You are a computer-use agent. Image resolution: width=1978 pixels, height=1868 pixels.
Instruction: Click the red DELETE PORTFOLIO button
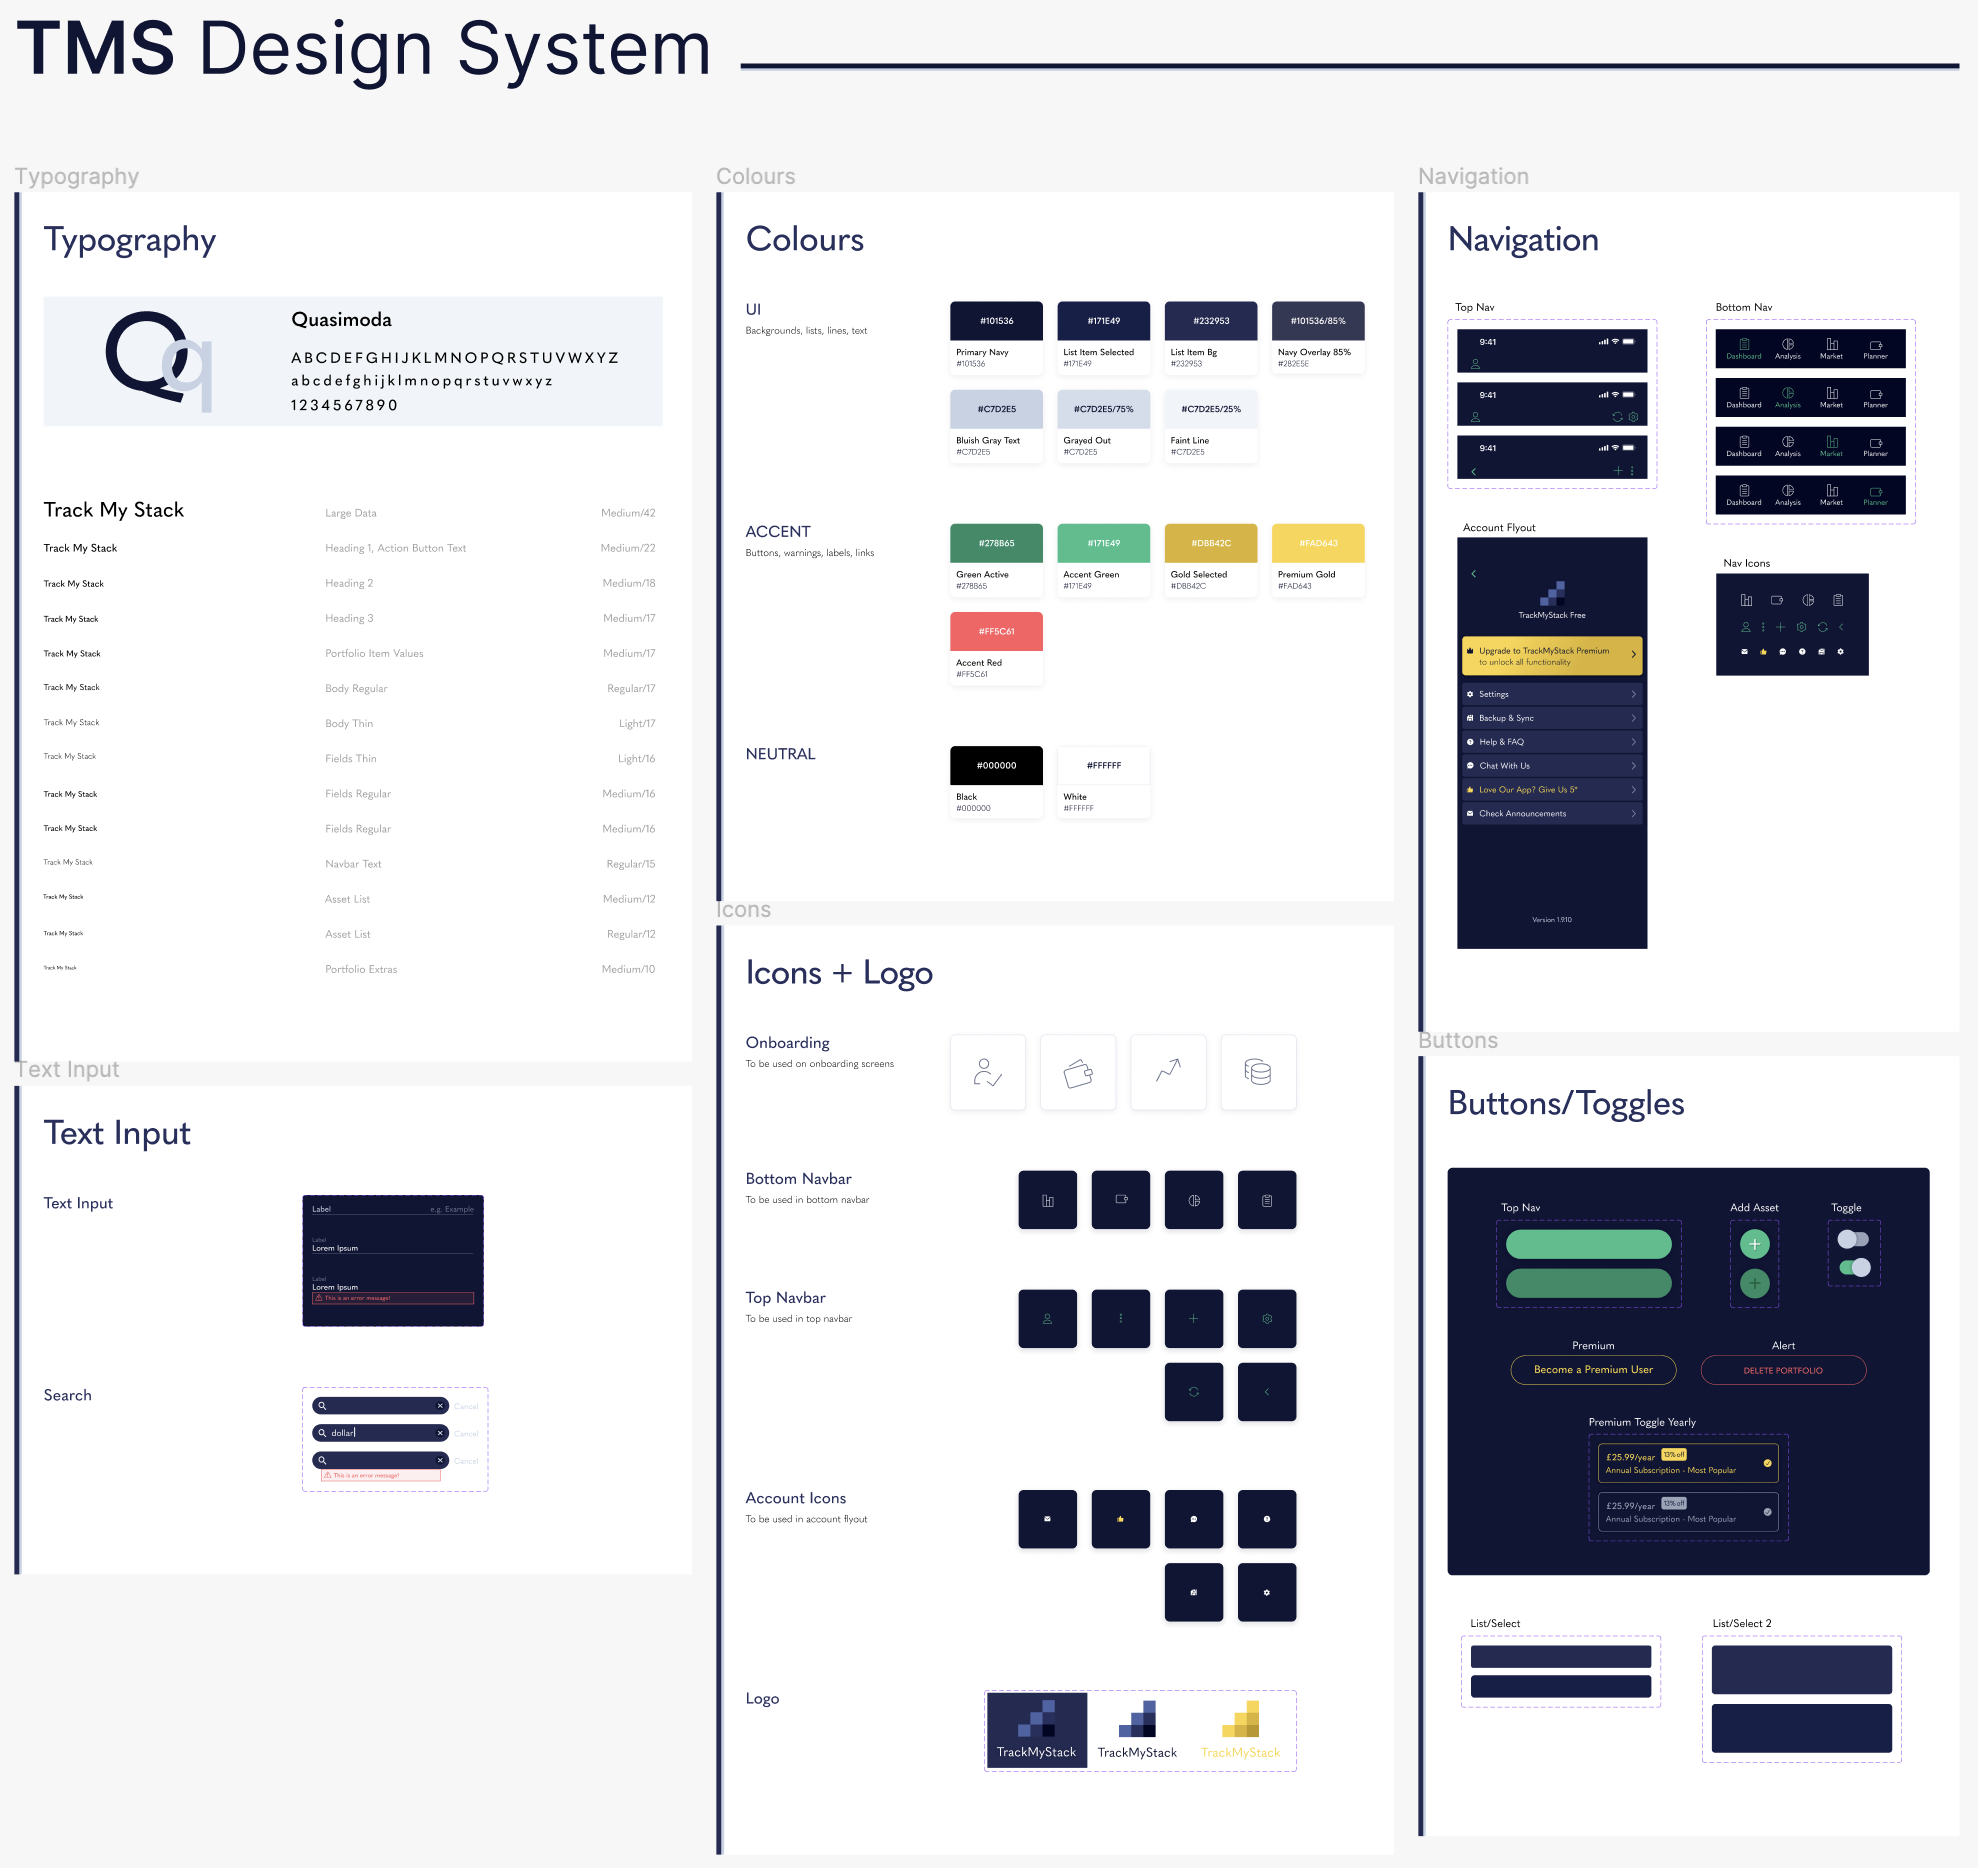1783,1370
